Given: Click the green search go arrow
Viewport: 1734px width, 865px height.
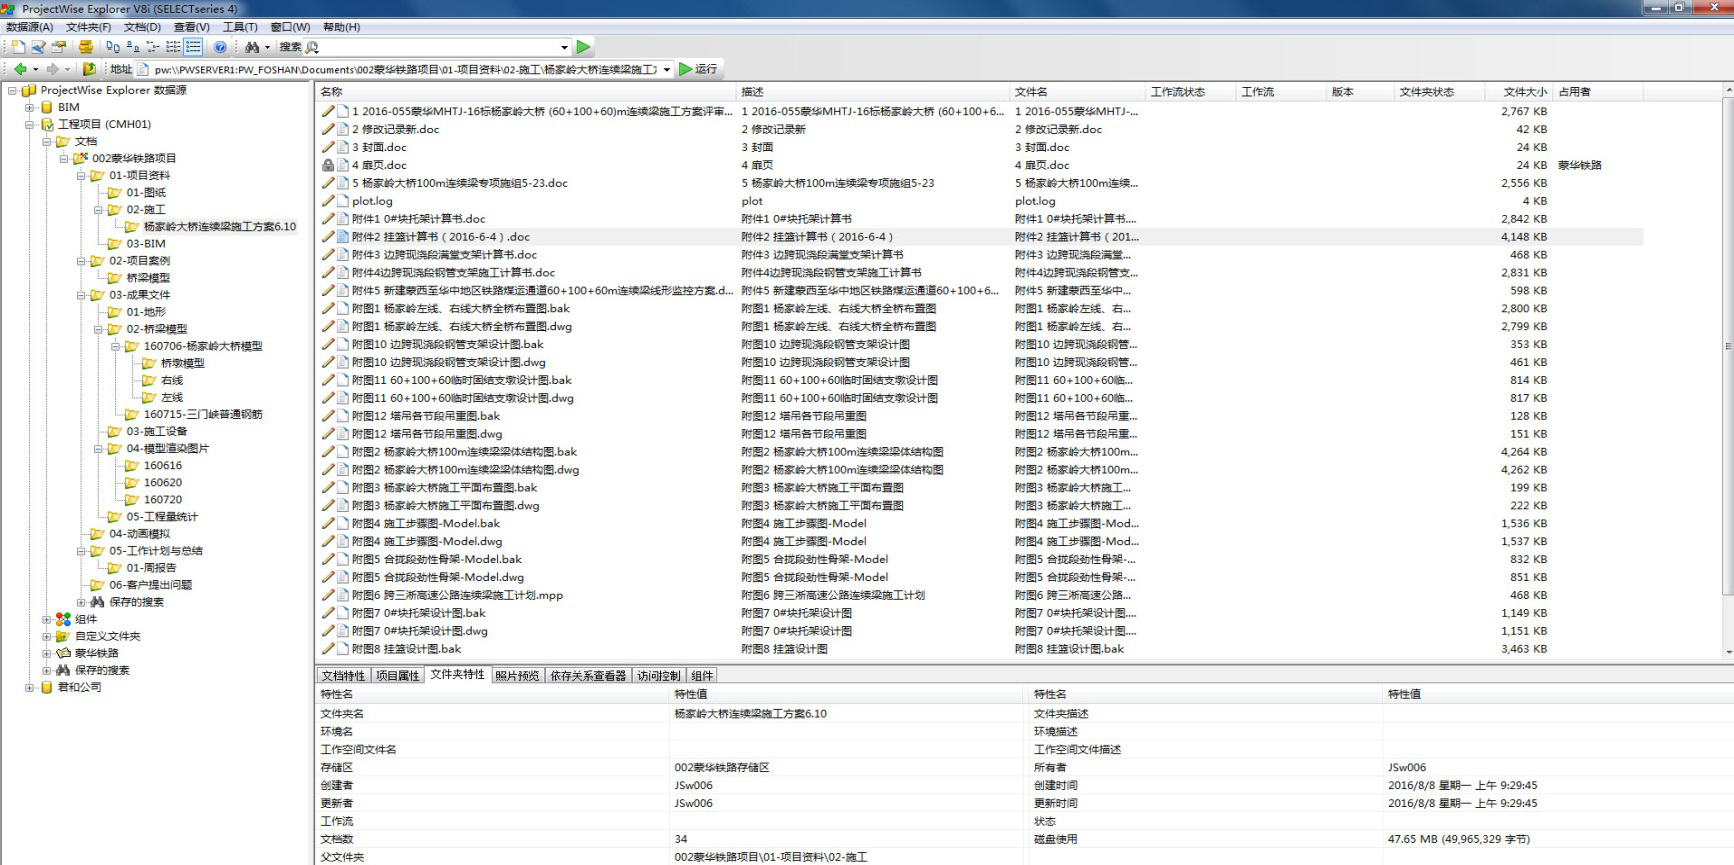Looking at the screenshot, I should click(x=584, y=47).
